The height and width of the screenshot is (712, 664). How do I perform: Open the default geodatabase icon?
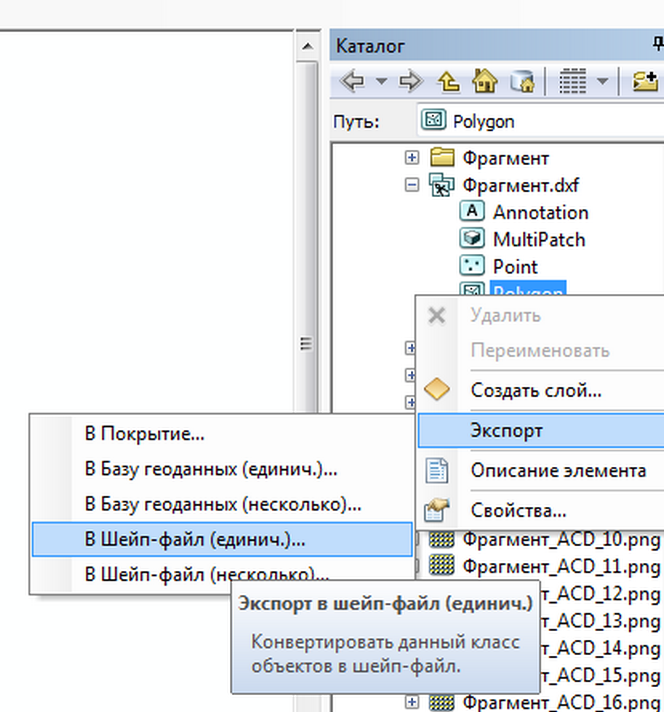(x=522, y=81)
